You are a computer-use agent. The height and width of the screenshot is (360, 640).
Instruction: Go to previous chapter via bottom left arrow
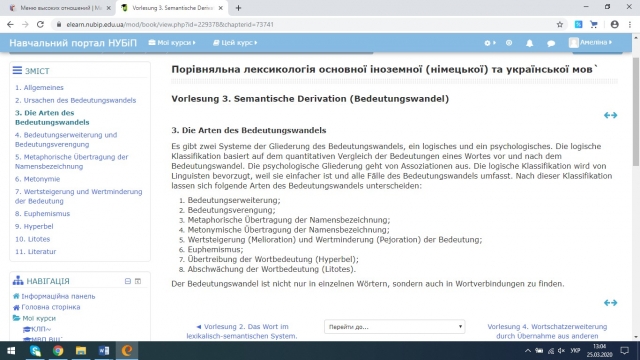tap(607, 303)
